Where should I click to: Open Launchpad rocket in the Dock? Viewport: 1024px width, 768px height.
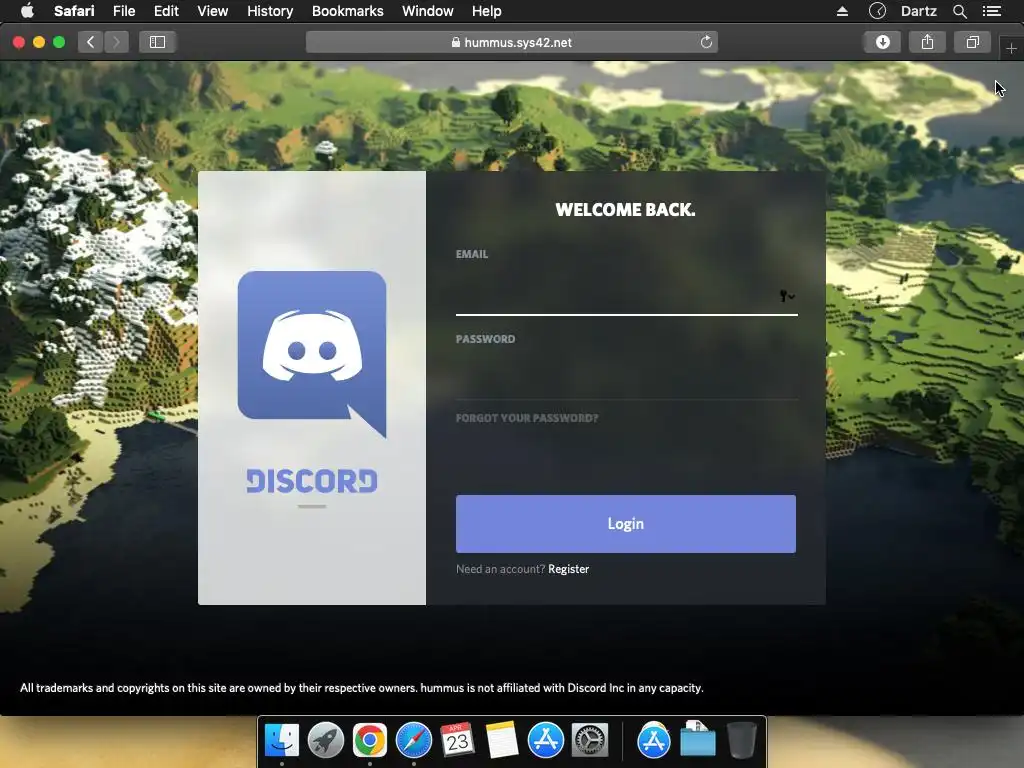(x=326, y=741)
